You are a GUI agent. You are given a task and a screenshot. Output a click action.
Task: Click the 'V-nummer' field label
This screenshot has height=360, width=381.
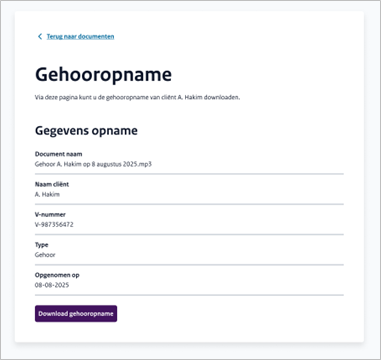coord(50,215)
